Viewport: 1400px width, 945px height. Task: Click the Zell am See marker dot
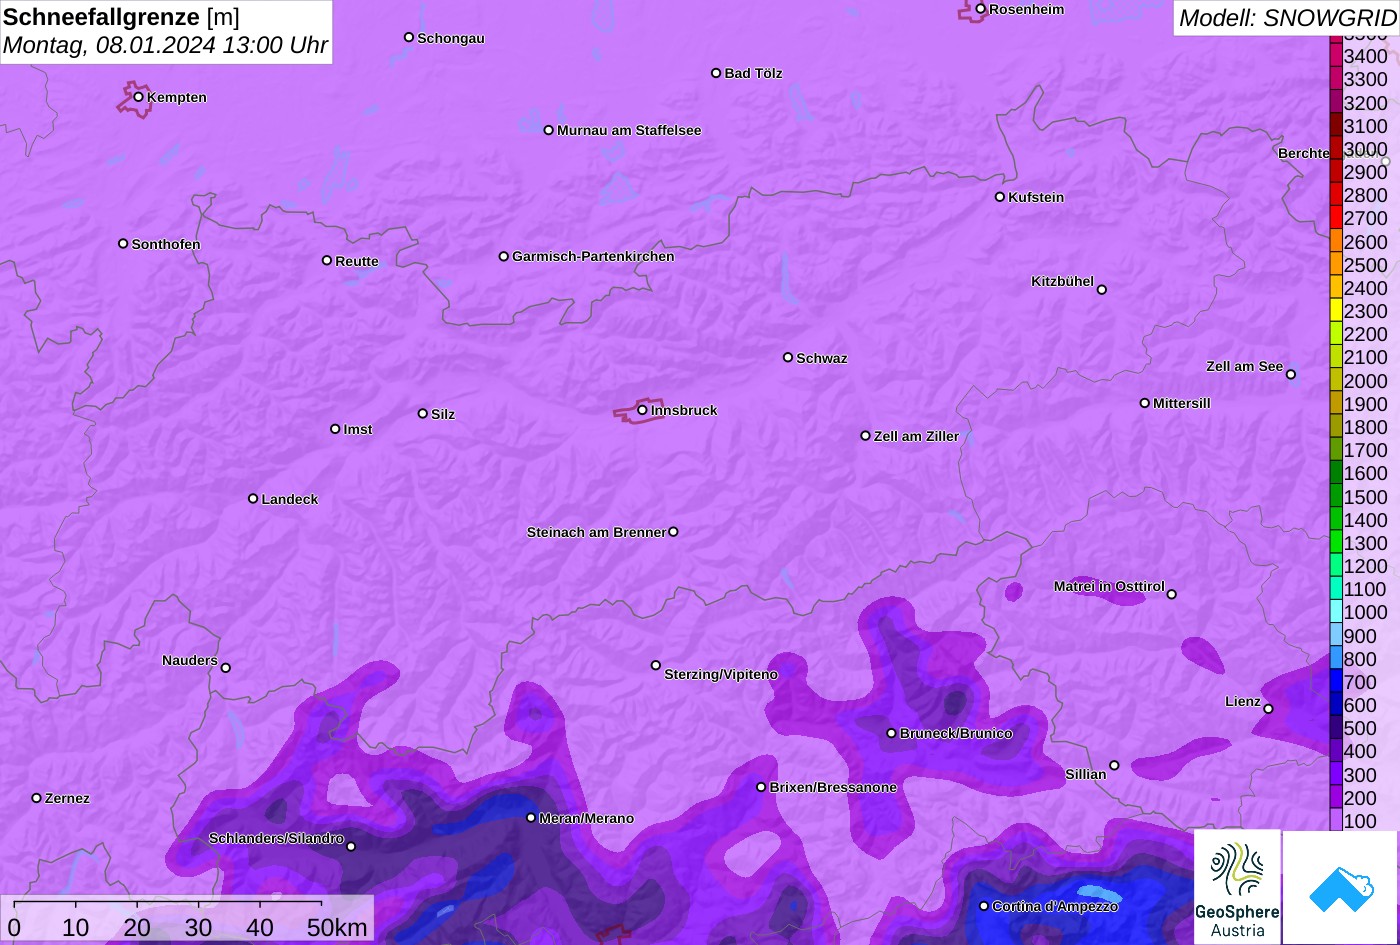(1291, 375)
